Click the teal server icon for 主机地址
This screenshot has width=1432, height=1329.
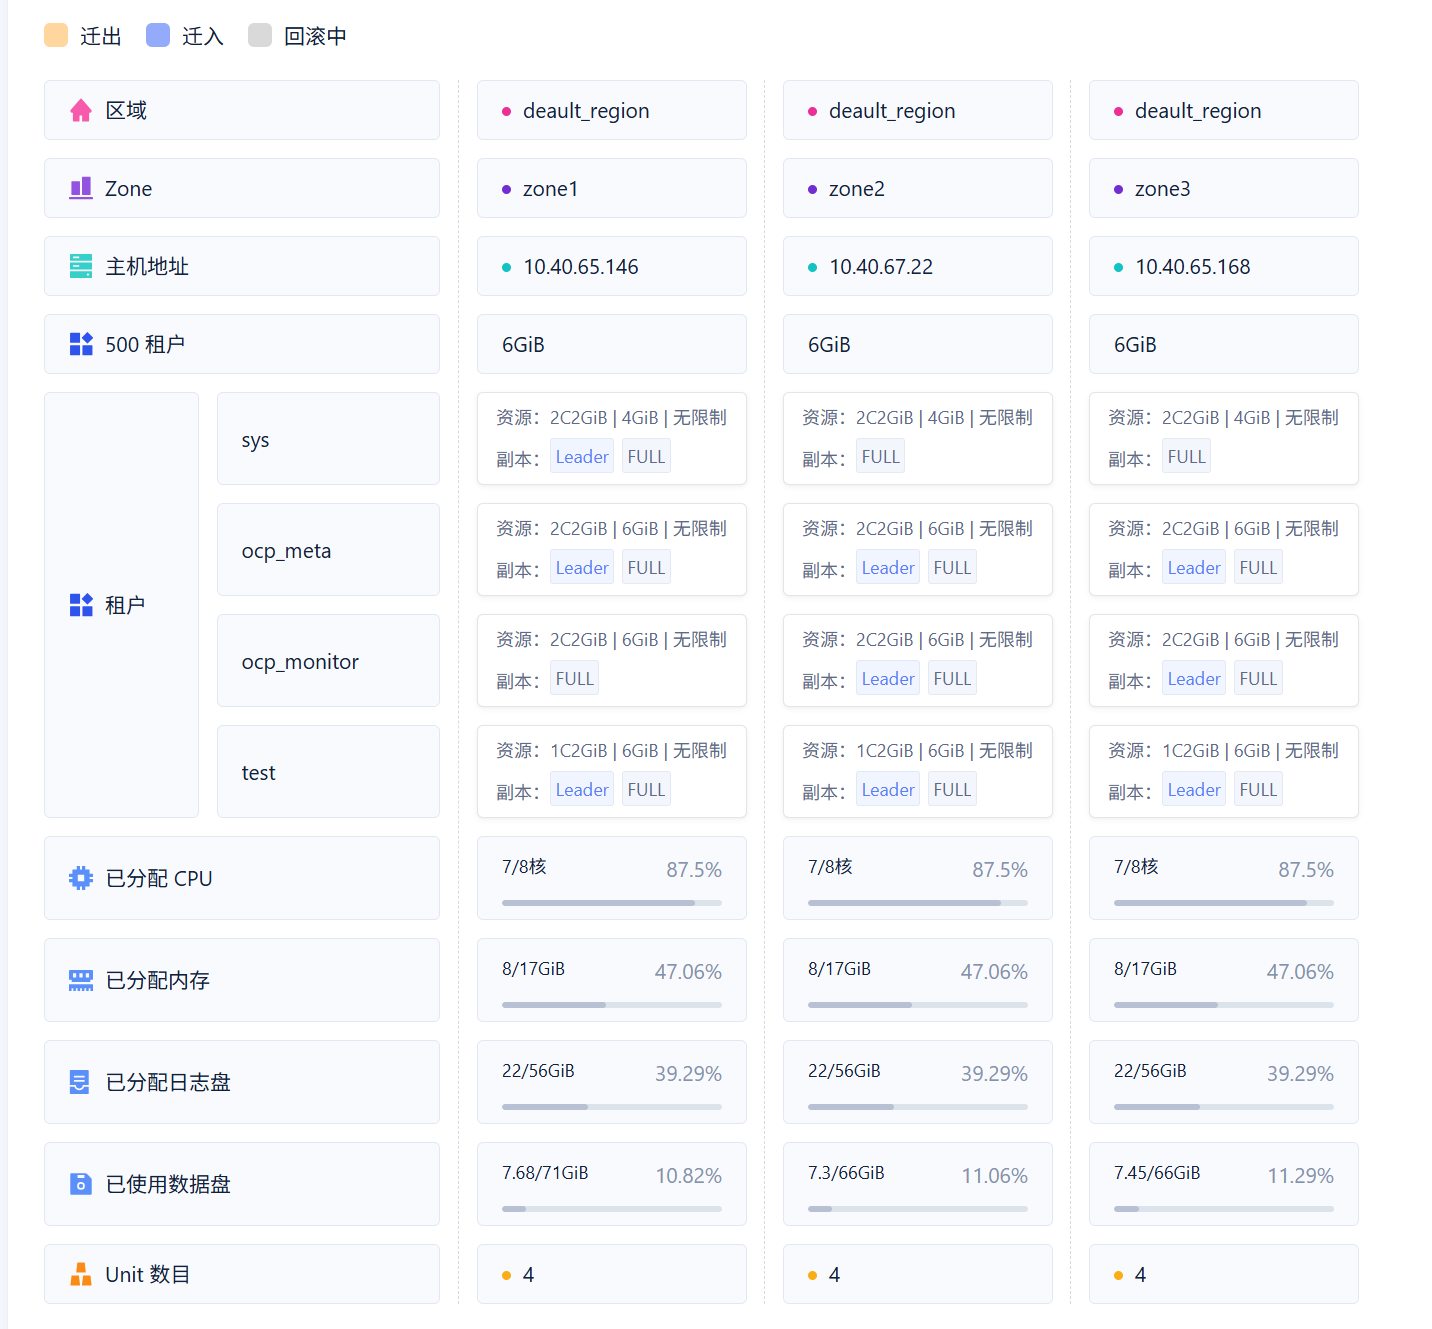[81, 267]
